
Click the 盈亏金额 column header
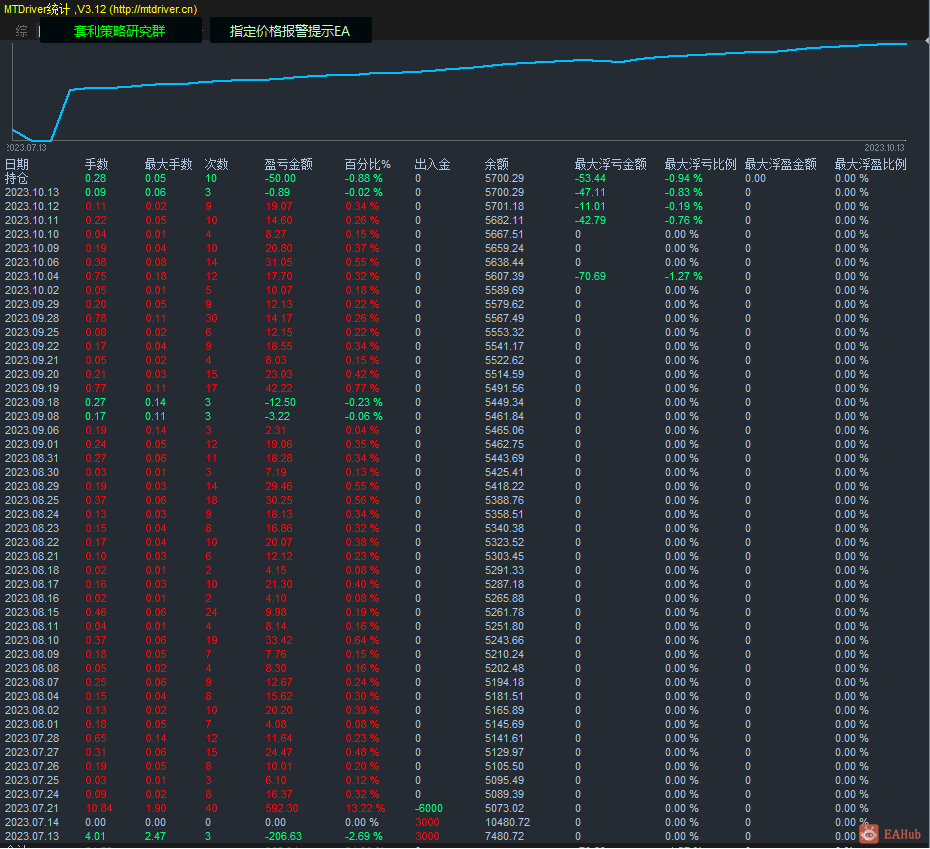click(x=288, y=164)
